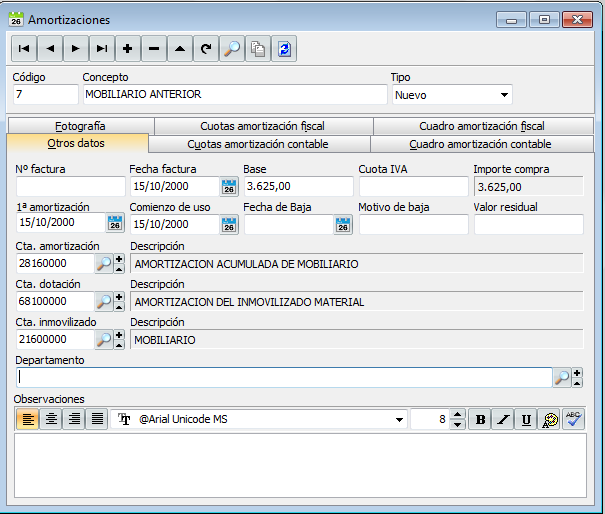The height and width of the screenshot is (514, 605).
Task: Open text color palette button
Action: (x=549, y=419)
